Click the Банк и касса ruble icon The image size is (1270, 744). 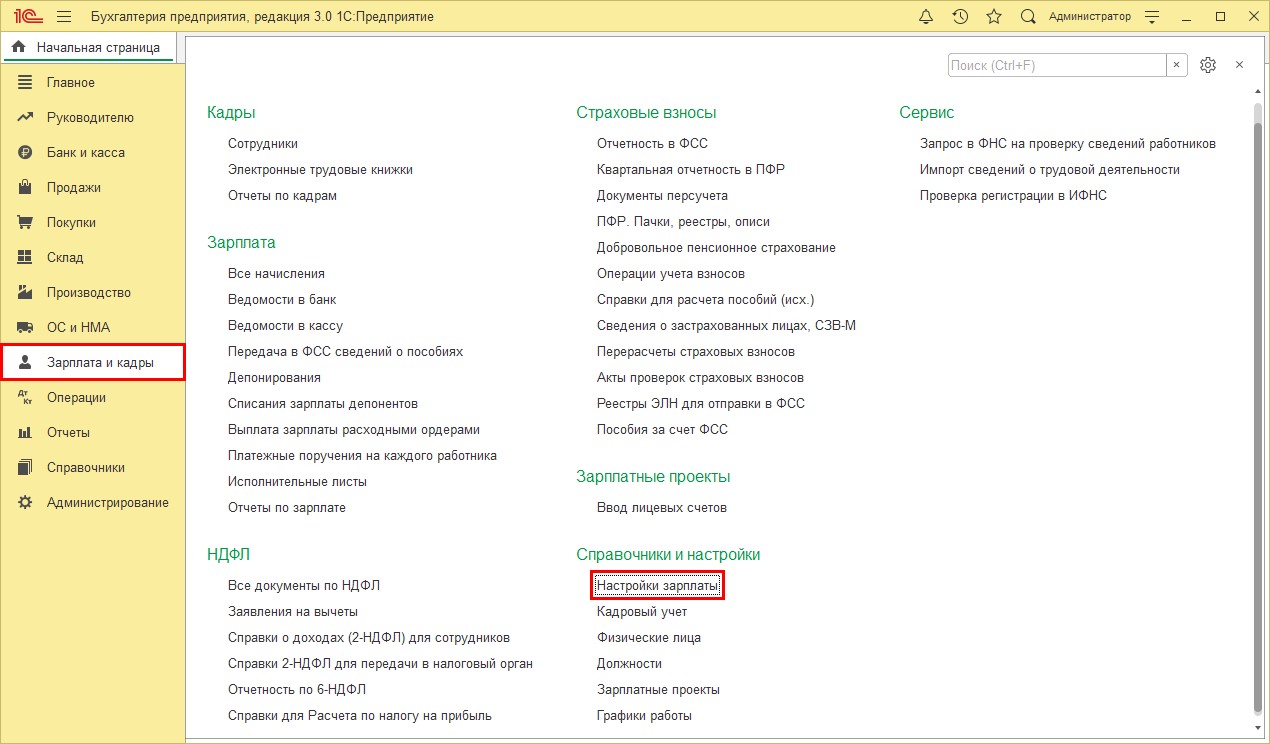click(x=26, y=153)
